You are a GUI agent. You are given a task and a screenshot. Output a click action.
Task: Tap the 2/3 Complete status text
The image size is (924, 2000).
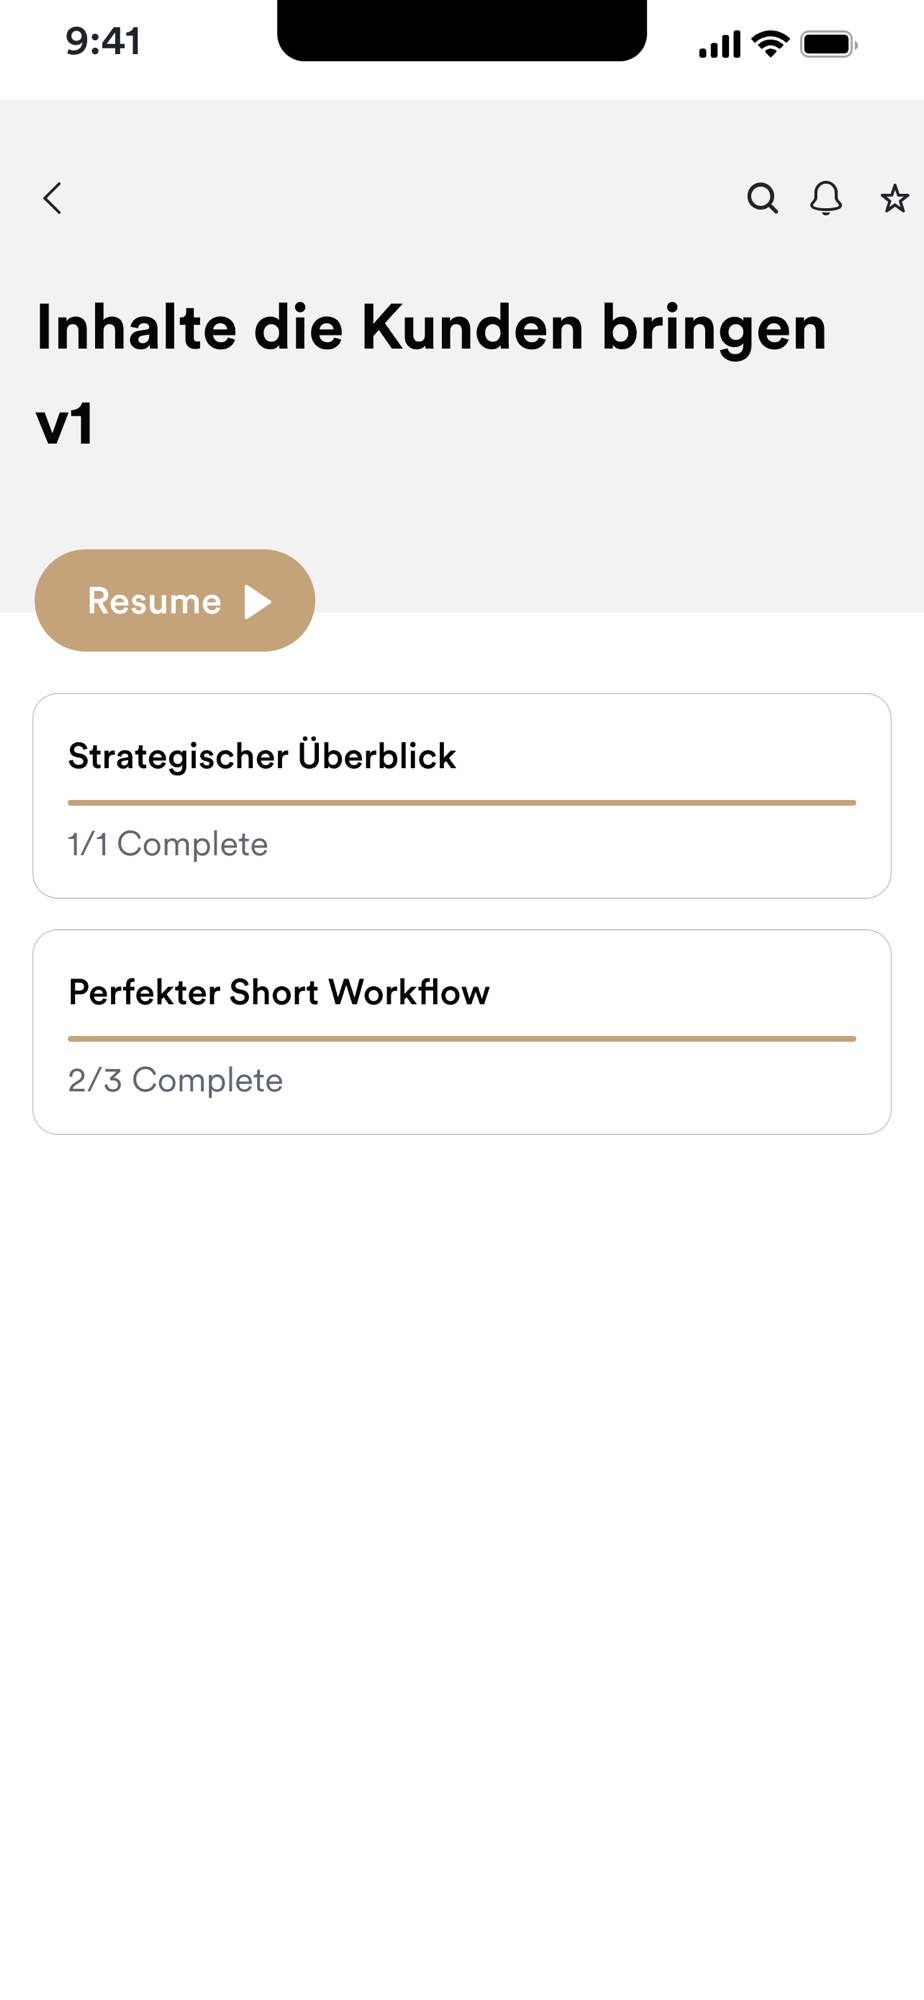point(176,1080)
